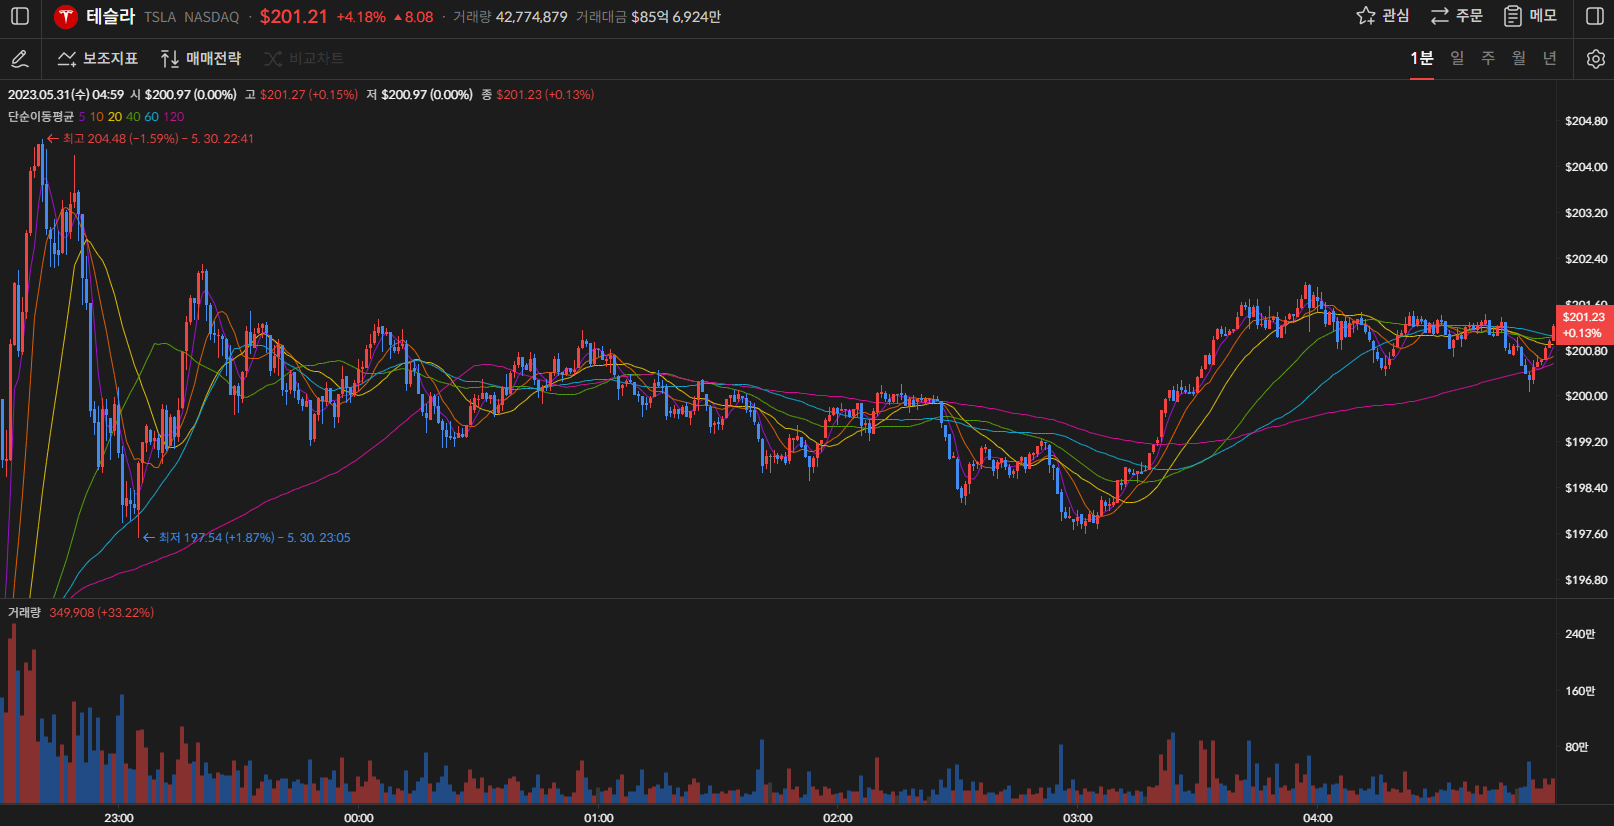Open the memo (메모) panel
The image size is (1614, 826).
tap(1530, 16)
